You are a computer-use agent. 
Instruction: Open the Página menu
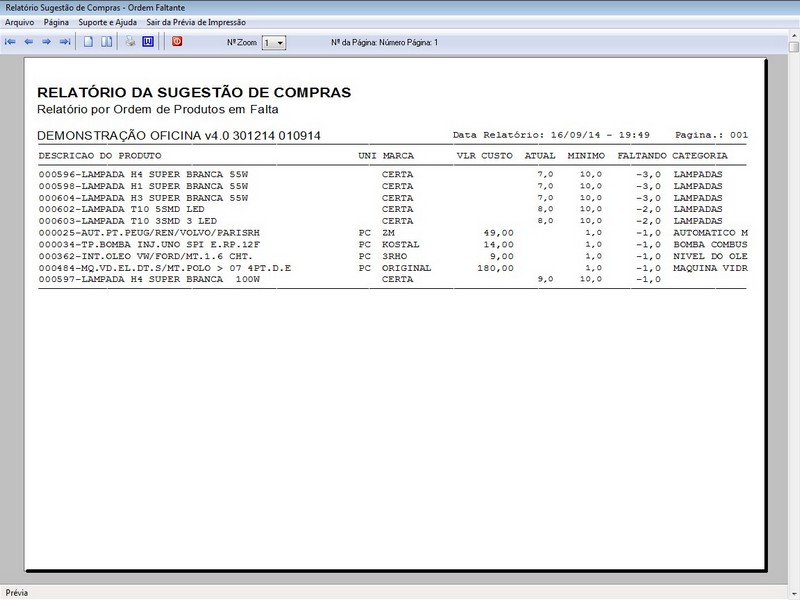click(56, 22)
